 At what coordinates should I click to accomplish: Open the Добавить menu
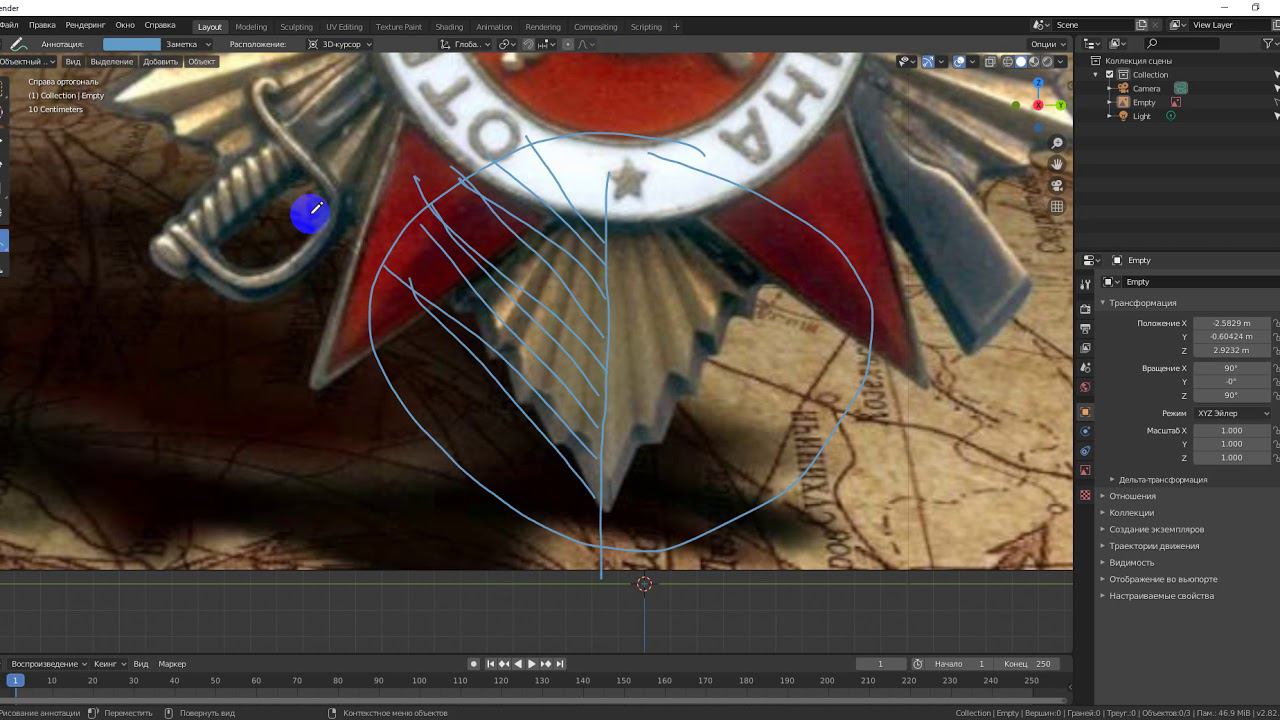tap(160, 62)
